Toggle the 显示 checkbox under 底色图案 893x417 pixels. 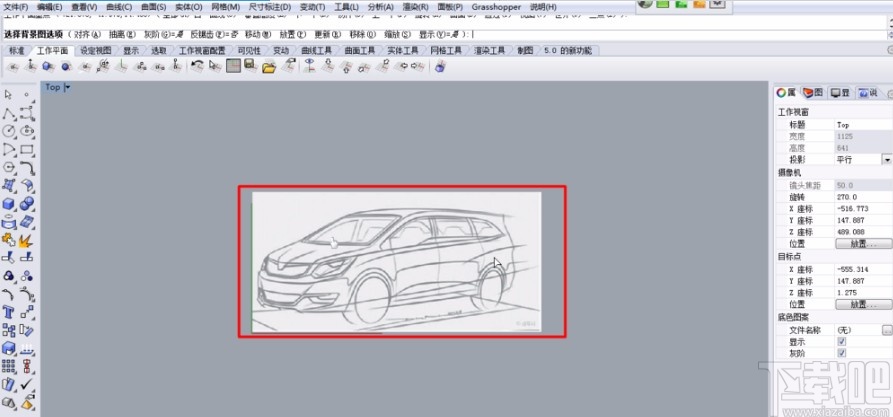coord(842,341)
